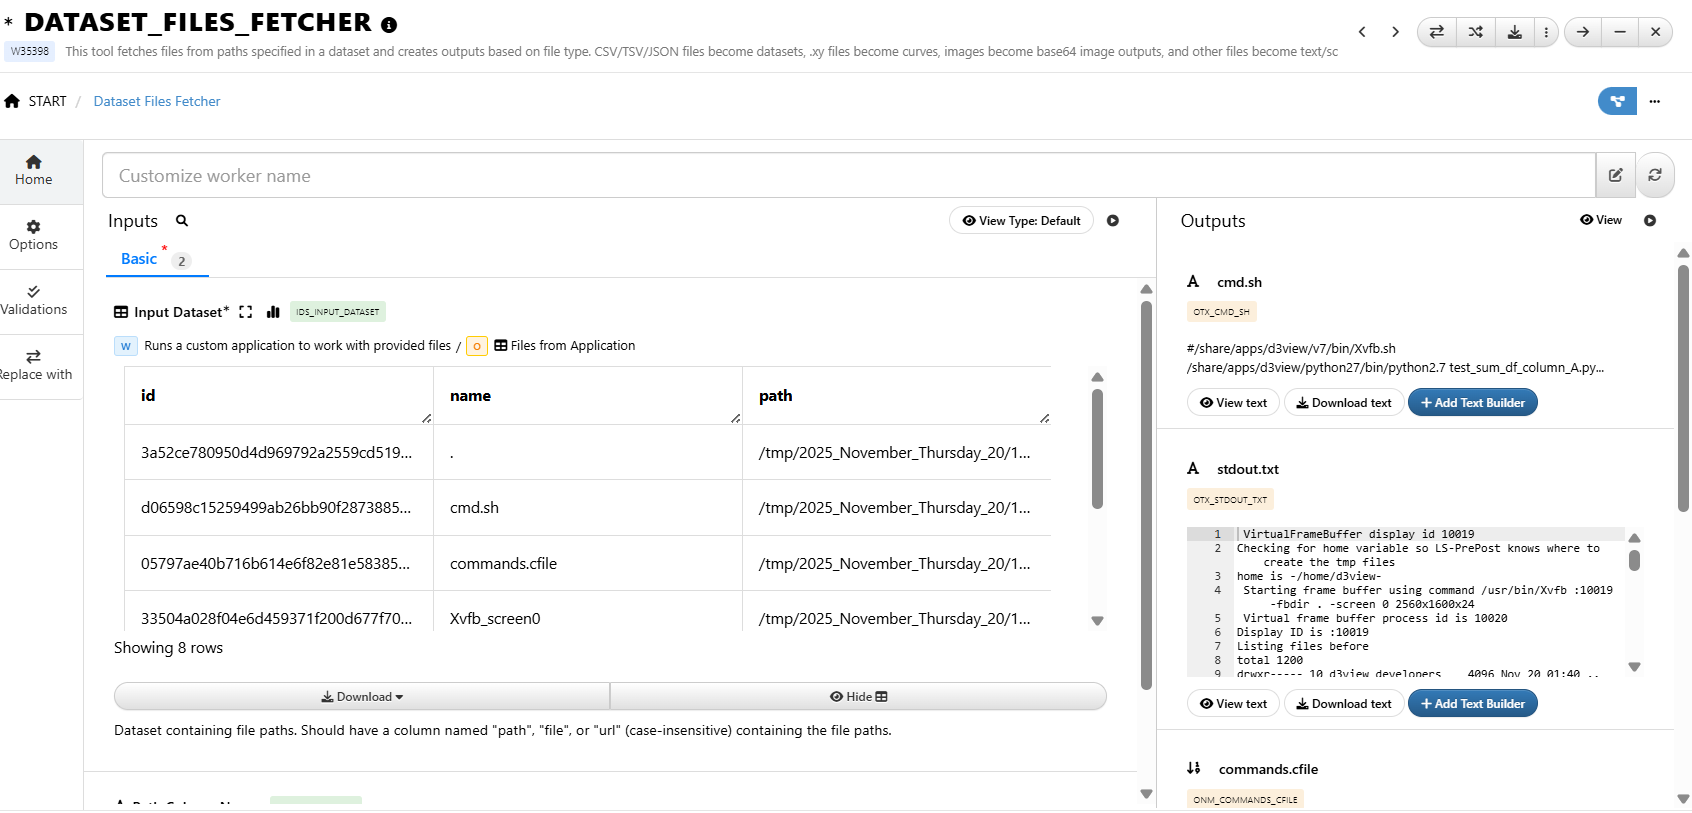The width and height of the screenshot is (1692, 813).
Task: Click the Customize worker name field
Action: 848,176
